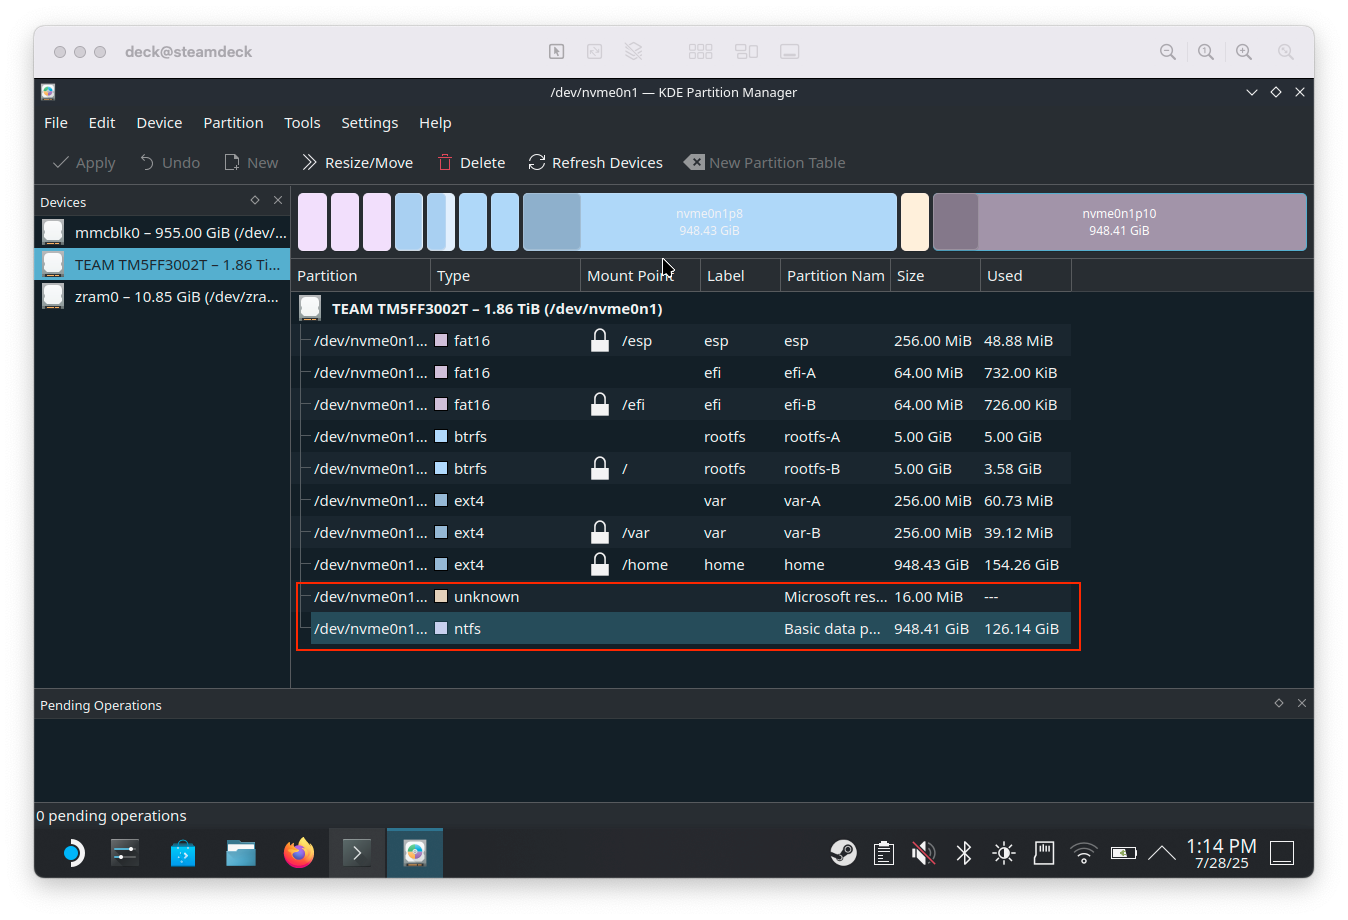This screenshot has width=1348, height=920.
Task: Open the clipboard tray icon
Action: 884,853
